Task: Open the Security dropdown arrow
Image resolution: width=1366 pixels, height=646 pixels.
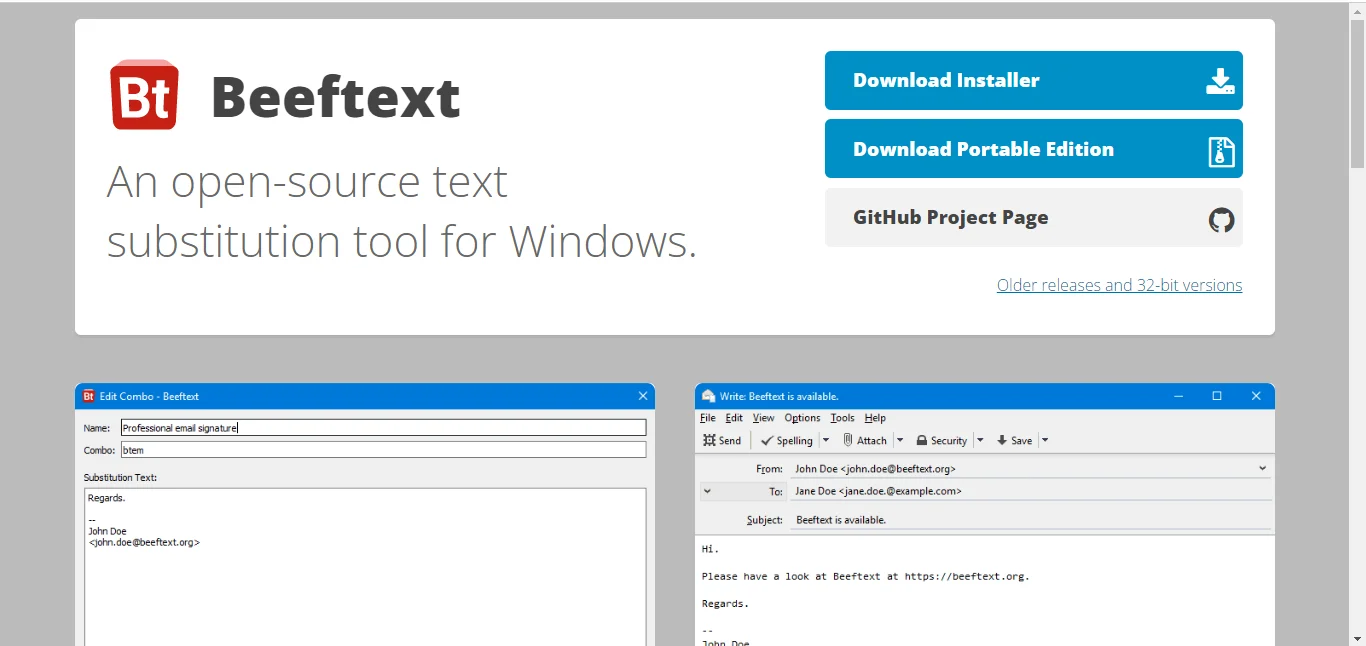Action: tap(980, 440)
